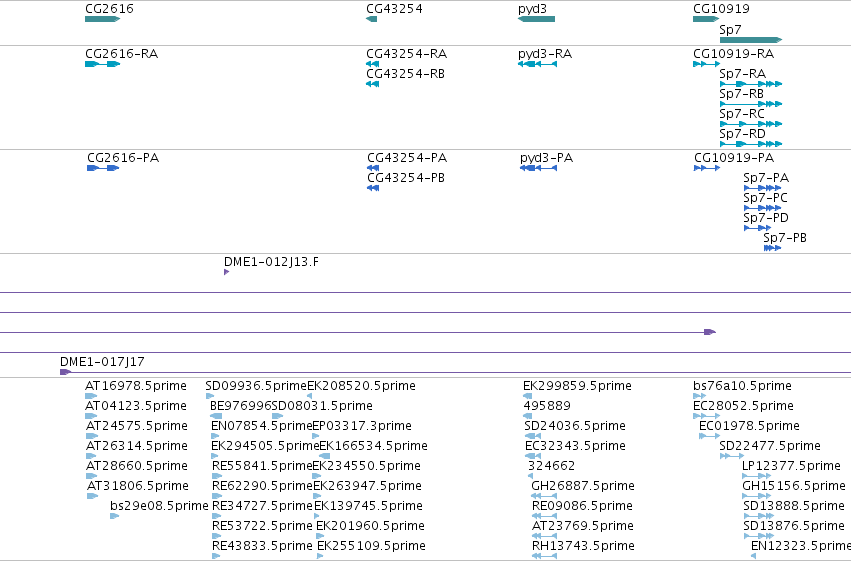Select protein CG43254-PA
851x561 pixels.
pyautogui.click(x=373, y=168)
